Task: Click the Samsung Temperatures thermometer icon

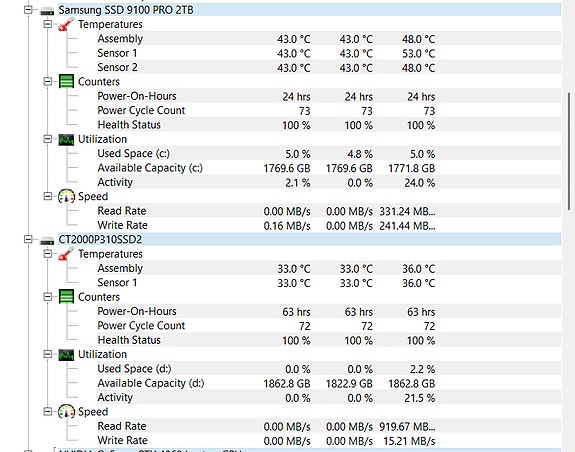Action: (x=66, y=25)
